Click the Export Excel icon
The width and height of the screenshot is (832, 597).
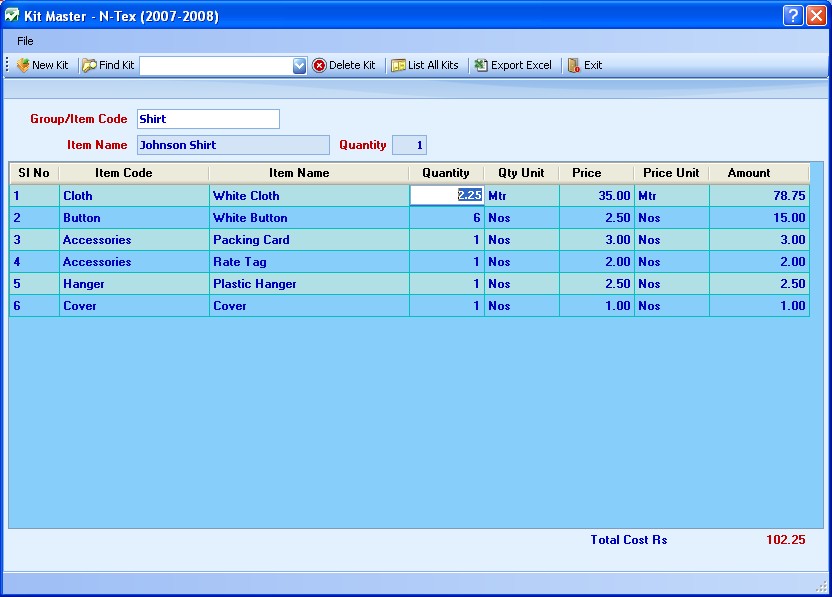click(x=481, y=65)
